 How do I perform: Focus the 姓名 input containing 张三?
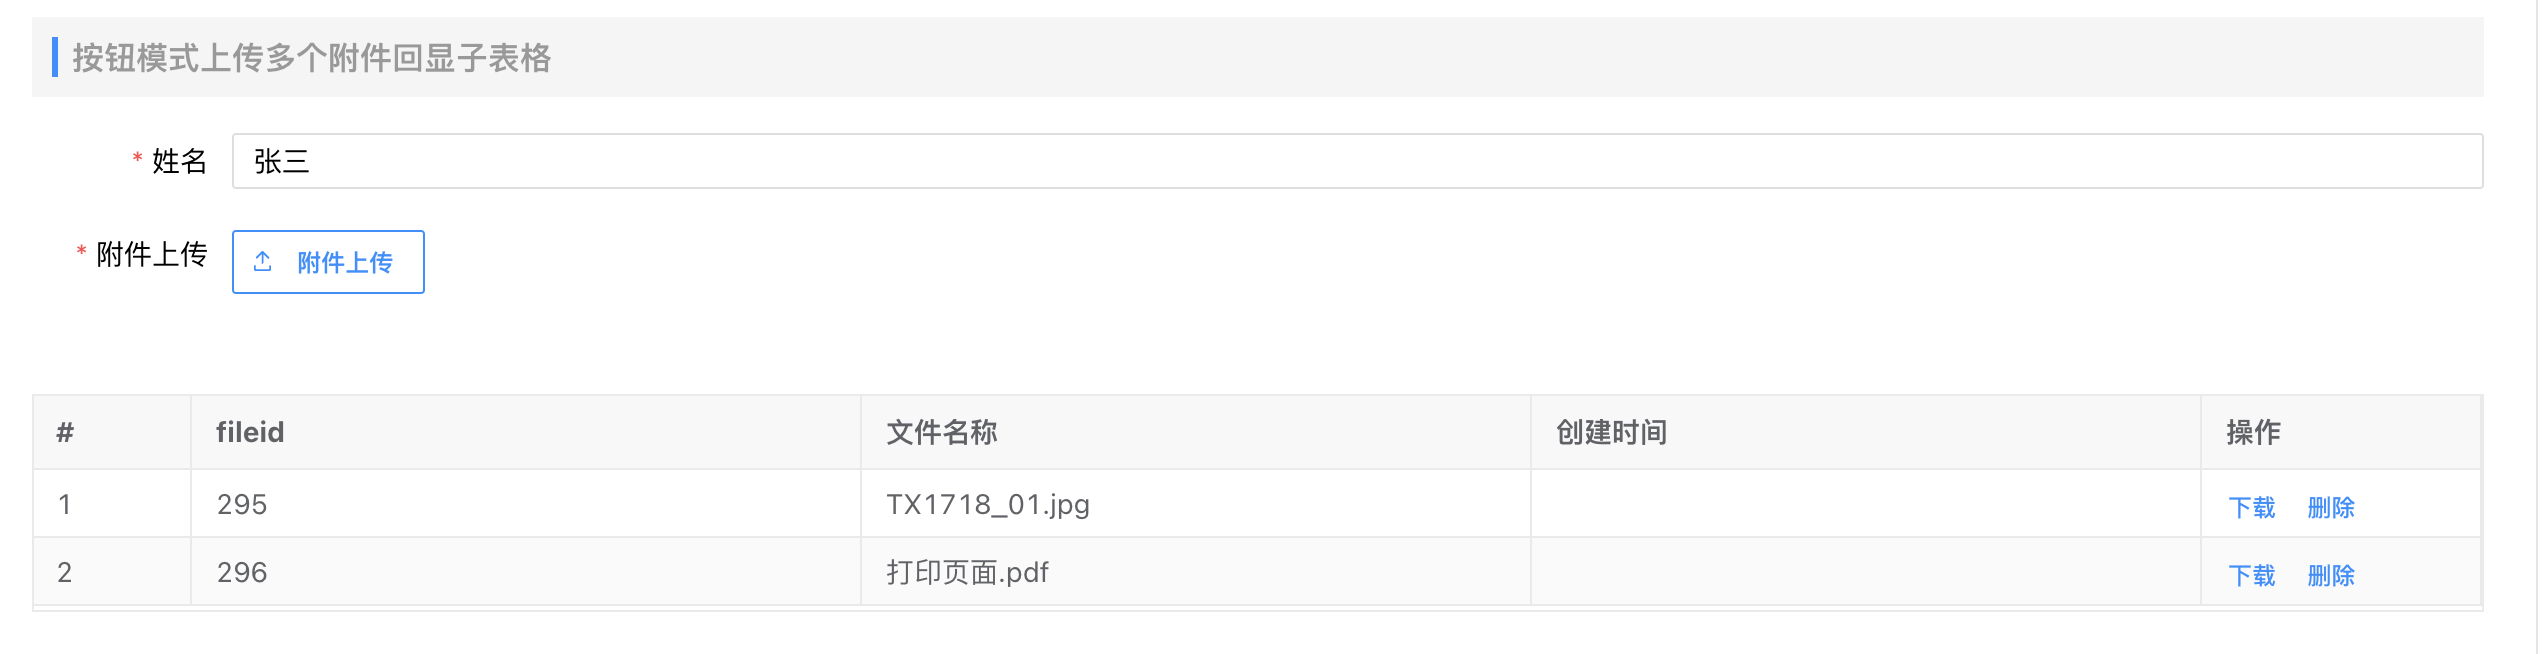(1356, 161)
